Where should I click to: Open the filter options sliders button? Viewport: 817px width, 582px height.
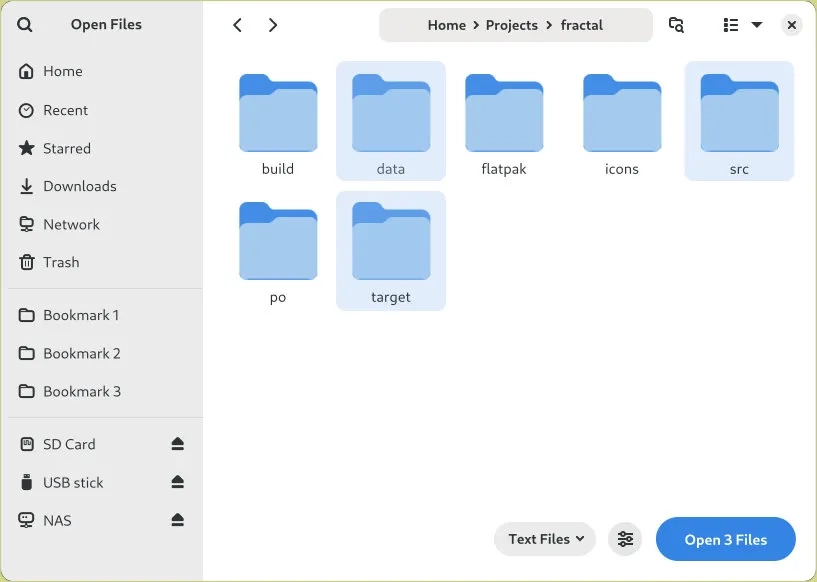[x=625, y=539]
